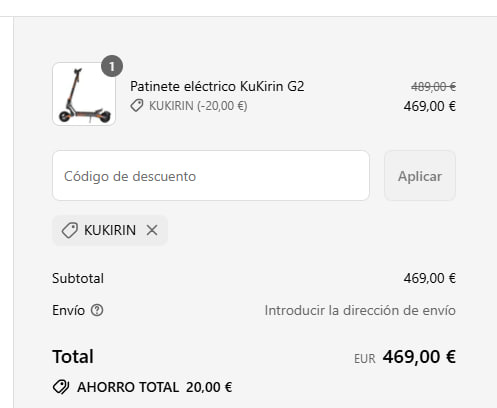The image size is (497, 408).
Task: Click the product name Patinete eléctrico KuKirin G2
Action: click(x=217, y=86)
